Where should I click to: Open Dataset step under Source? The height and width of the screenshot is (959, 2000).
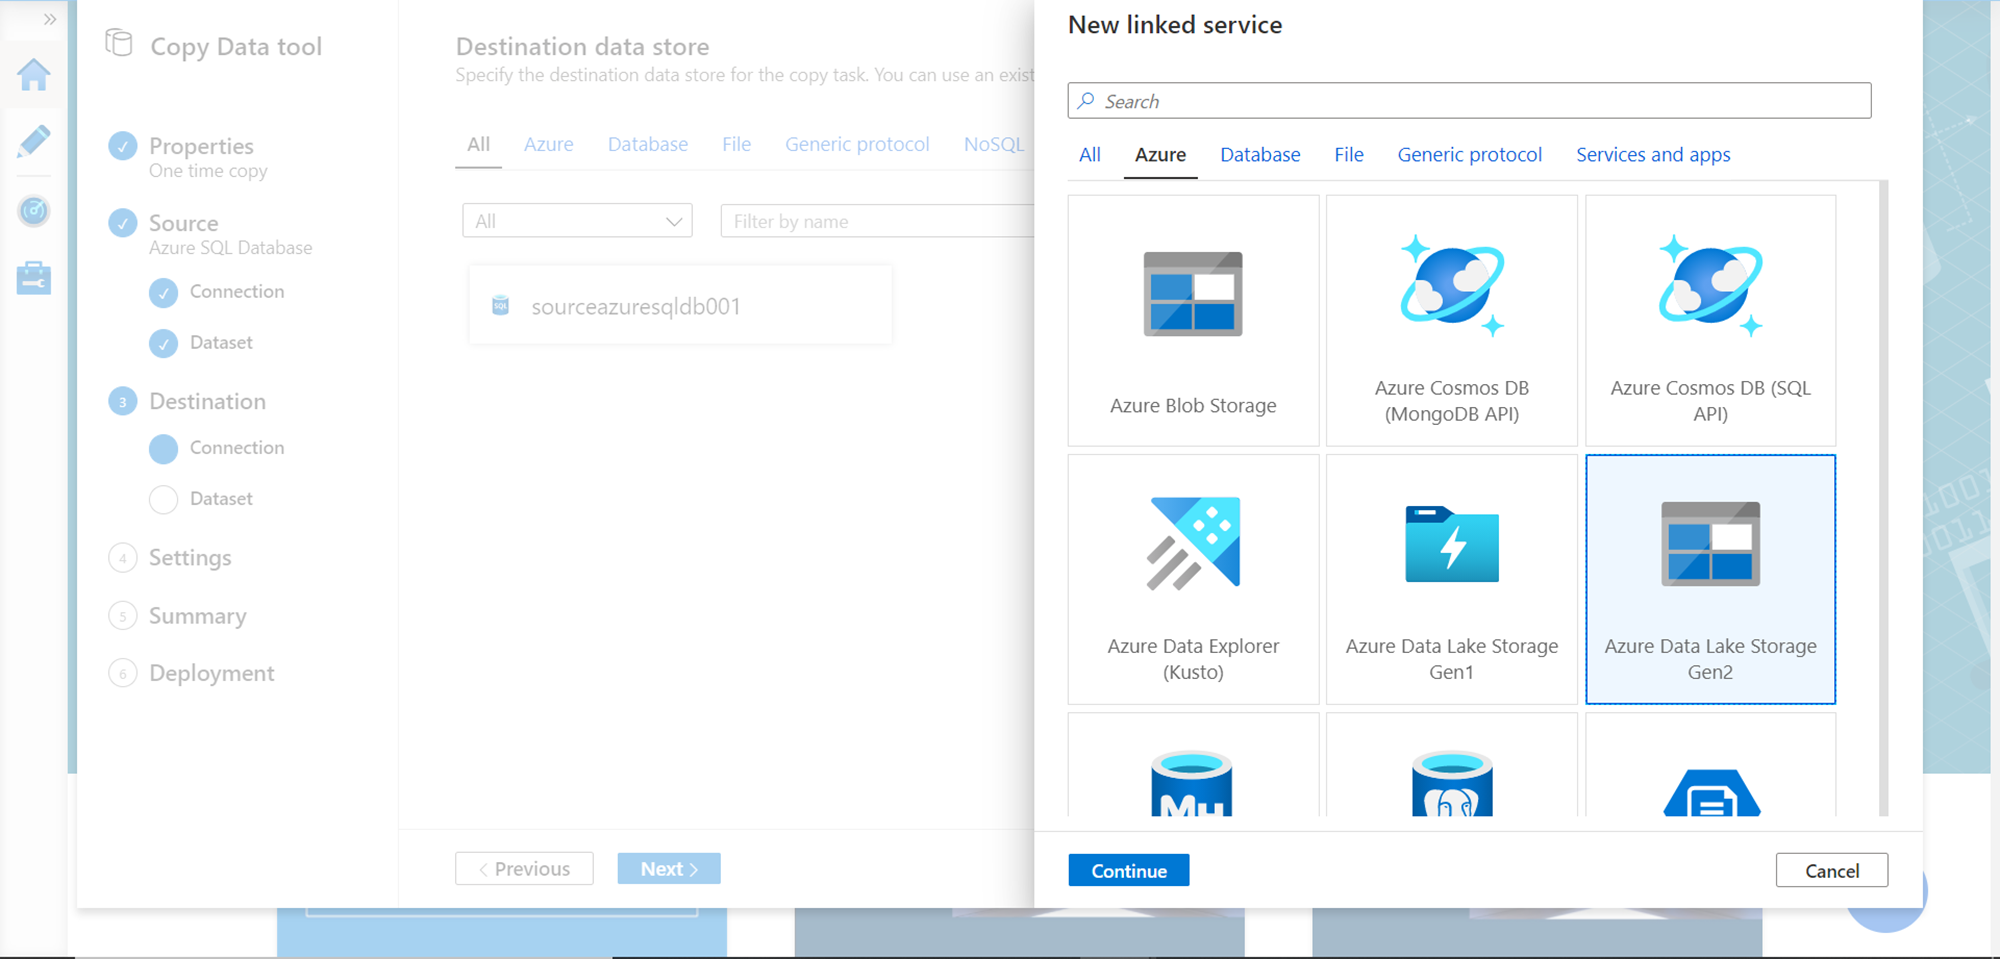(221, 342)
